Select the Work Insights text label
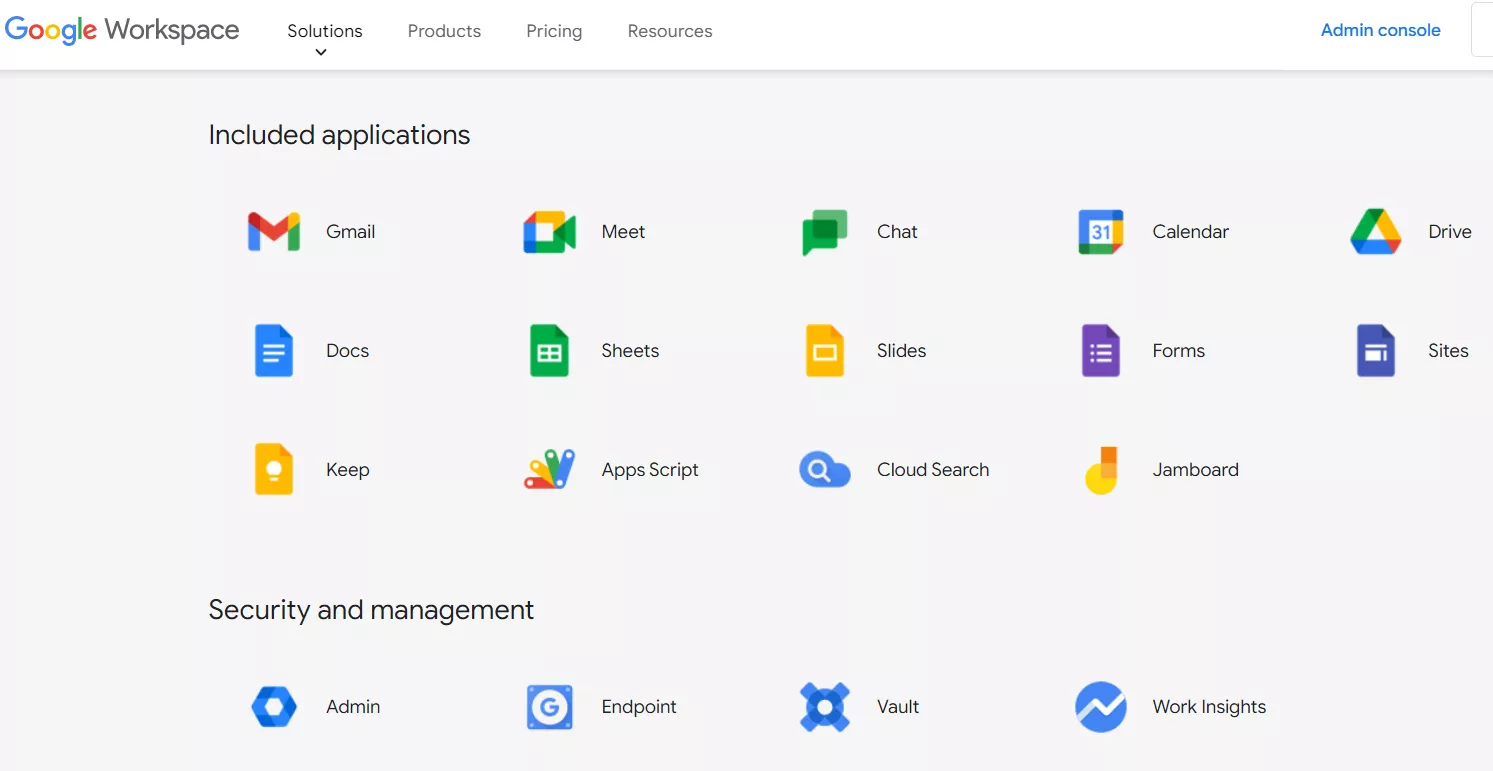This screenshot has width=1493, height=771. pos(1209,707)
